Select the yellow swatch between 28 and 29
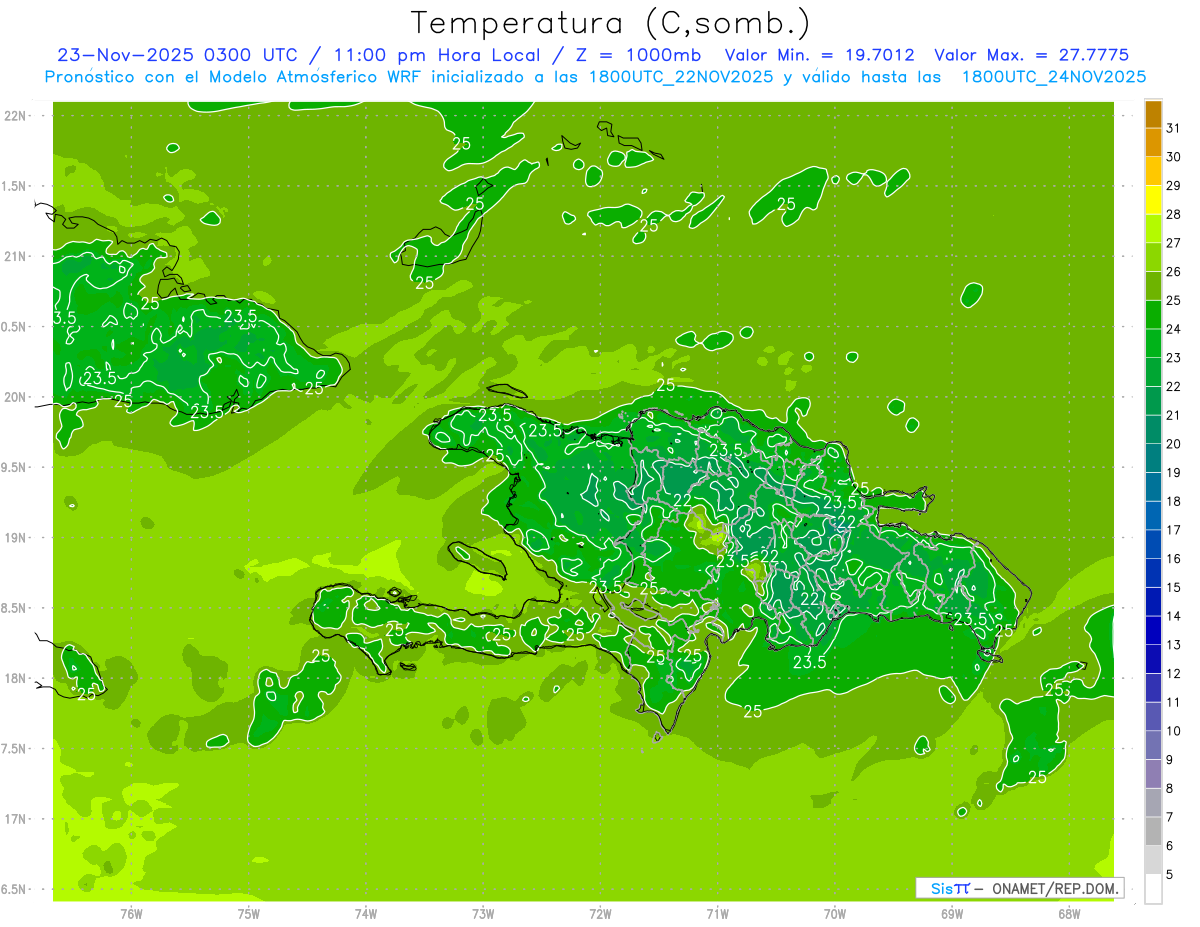This screenshot has width=1200, height=927. tap(1153, 199)
